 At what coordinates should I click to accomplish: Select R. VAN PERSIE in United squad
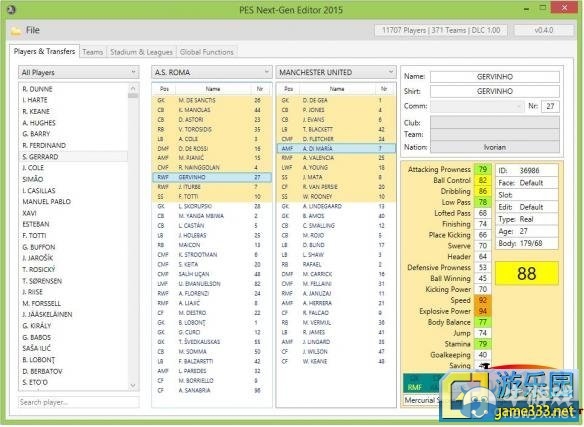tap(336, 187)
